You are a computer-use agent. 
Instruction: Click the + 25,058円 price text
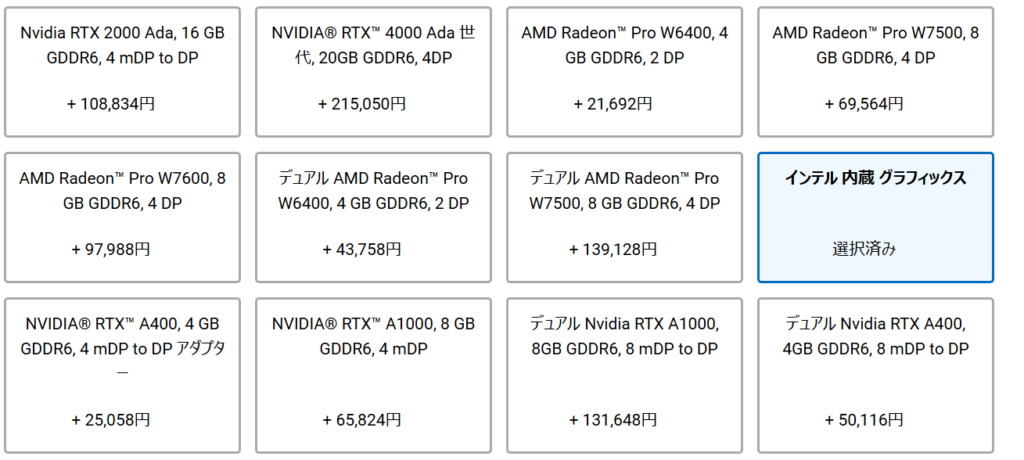(111, 419)
